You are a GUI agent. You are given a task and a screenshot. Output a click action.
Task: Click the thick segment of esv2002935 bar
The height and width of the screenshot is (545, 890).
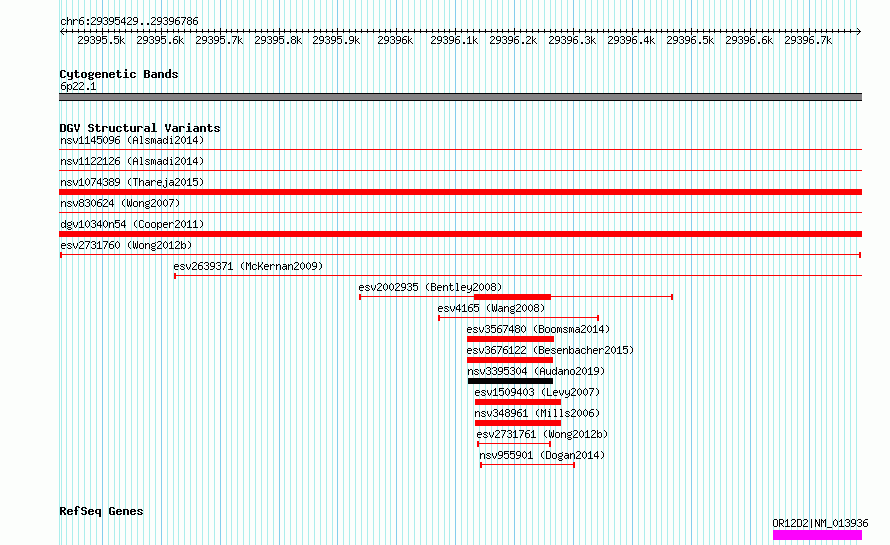click(513, 297)
